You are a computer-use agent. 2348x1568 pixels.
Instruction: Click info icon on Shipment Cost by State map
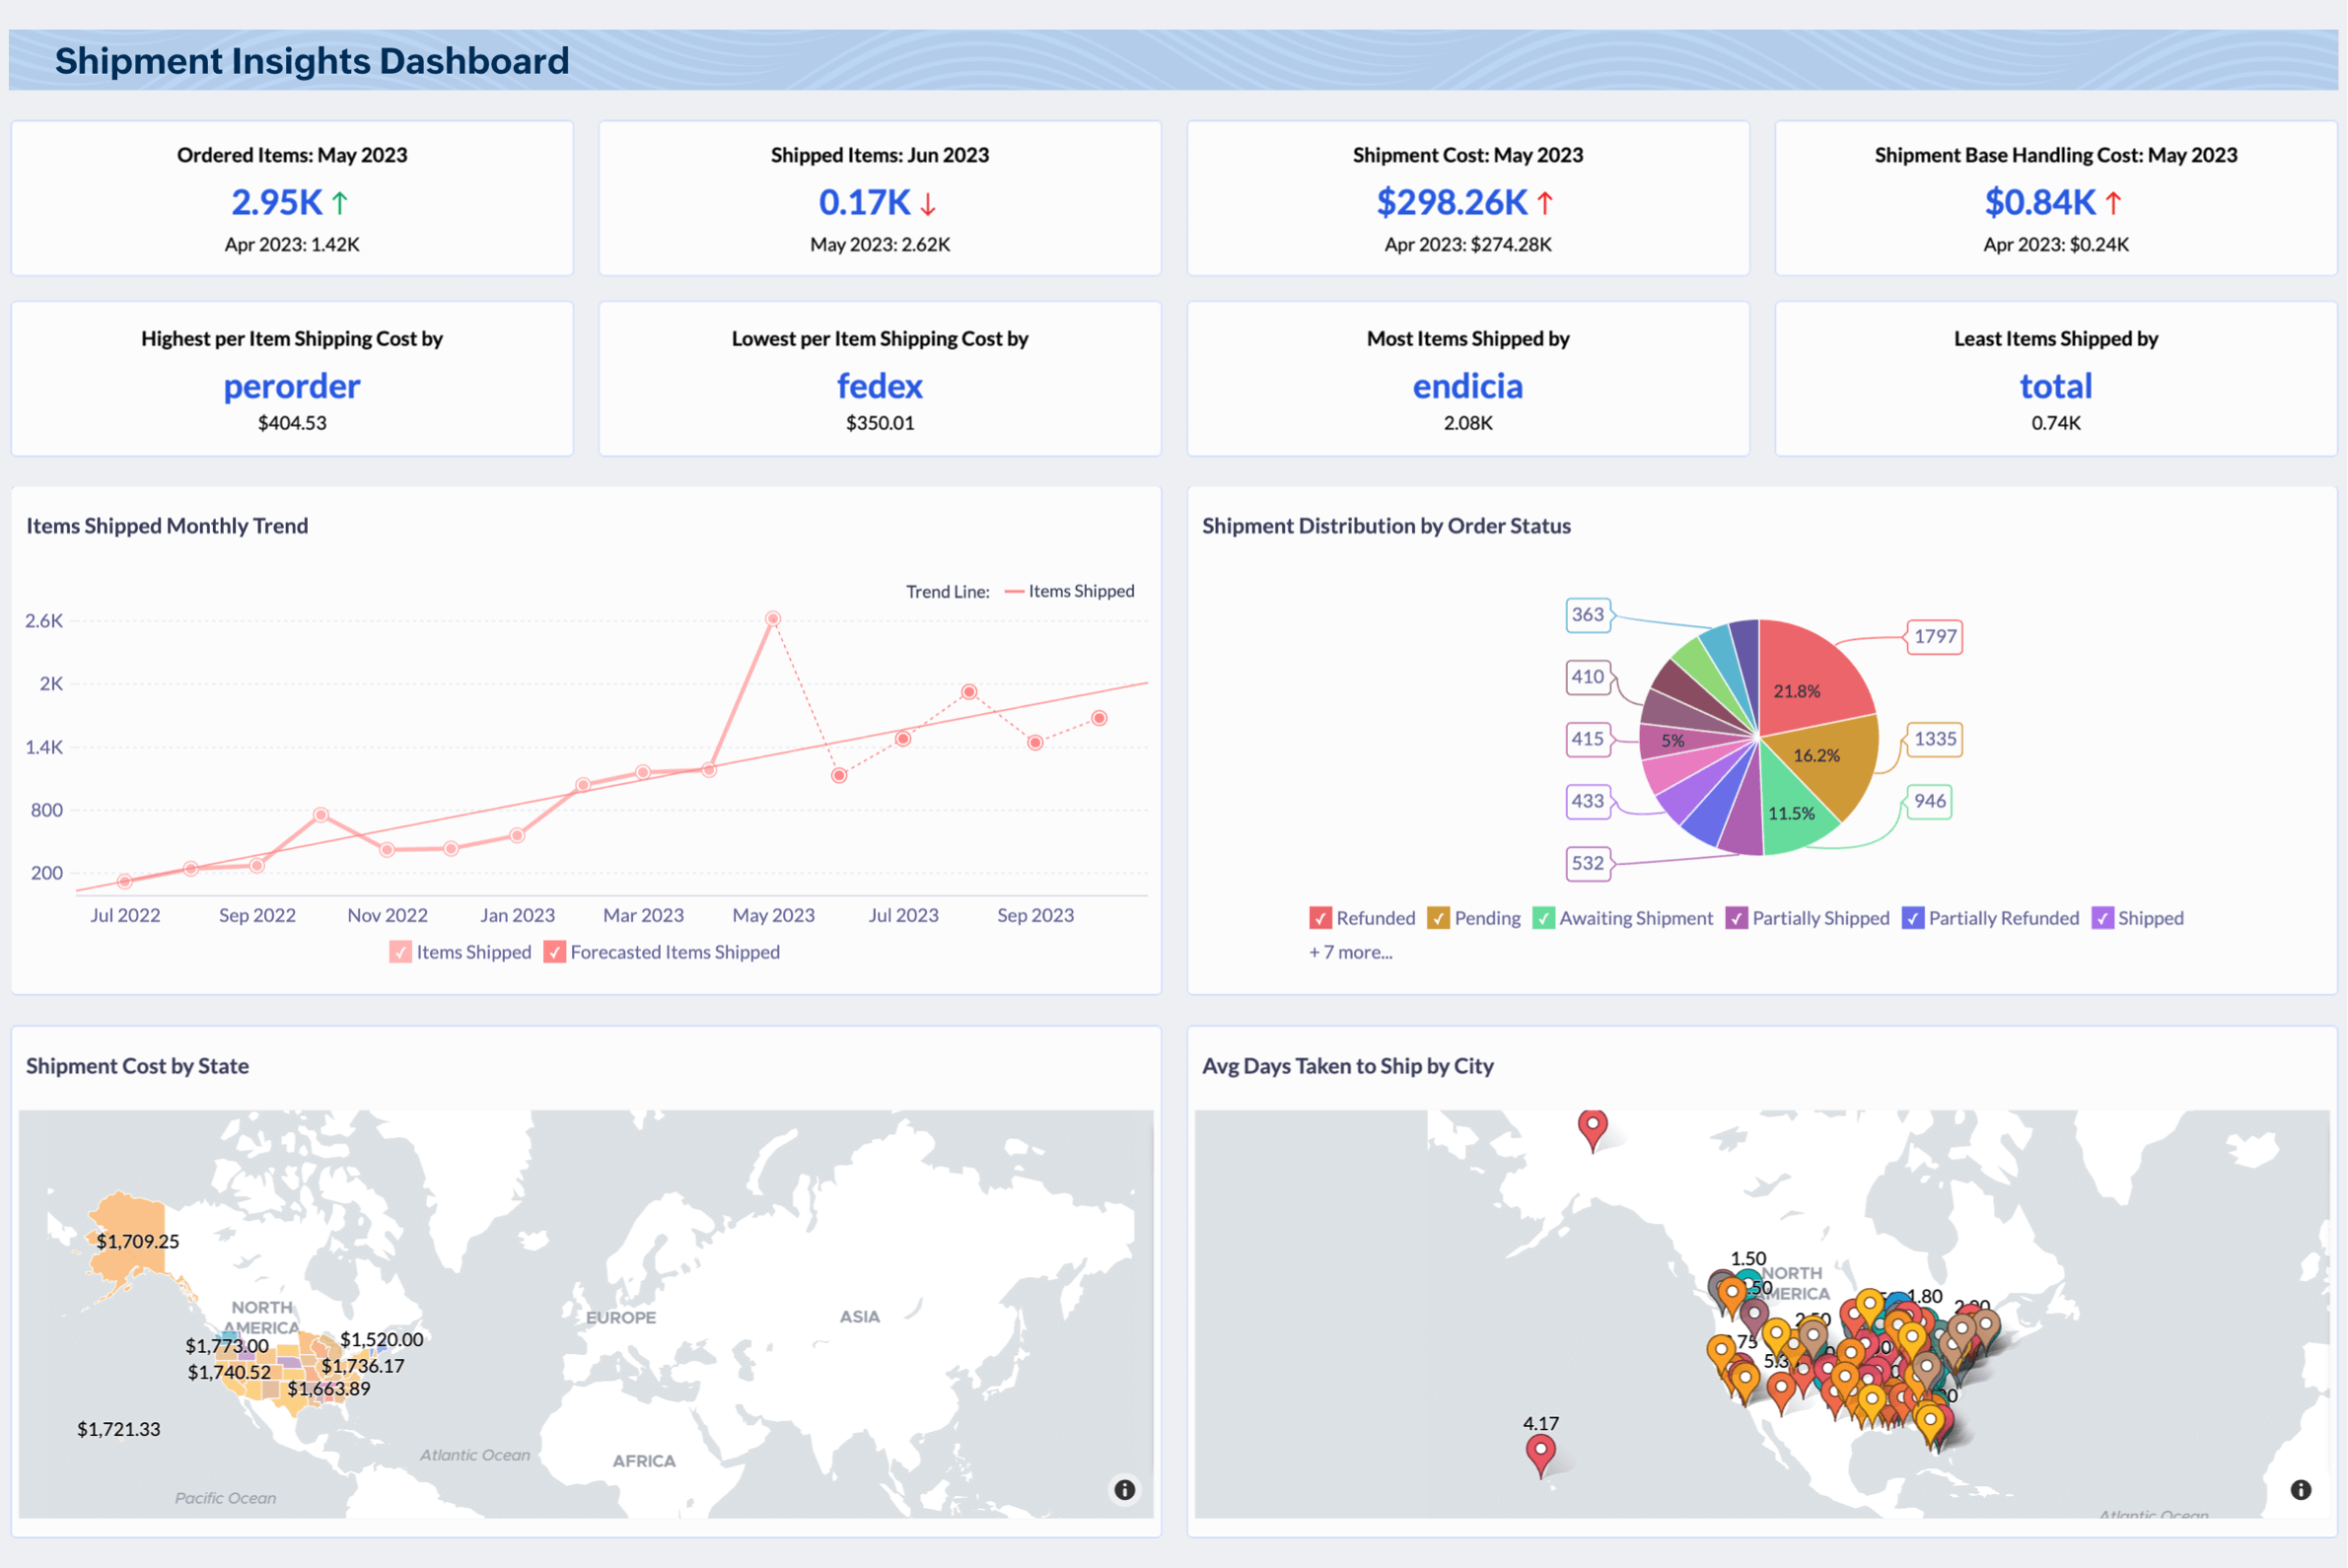pyautogui.click(x=1124, y=1490)
